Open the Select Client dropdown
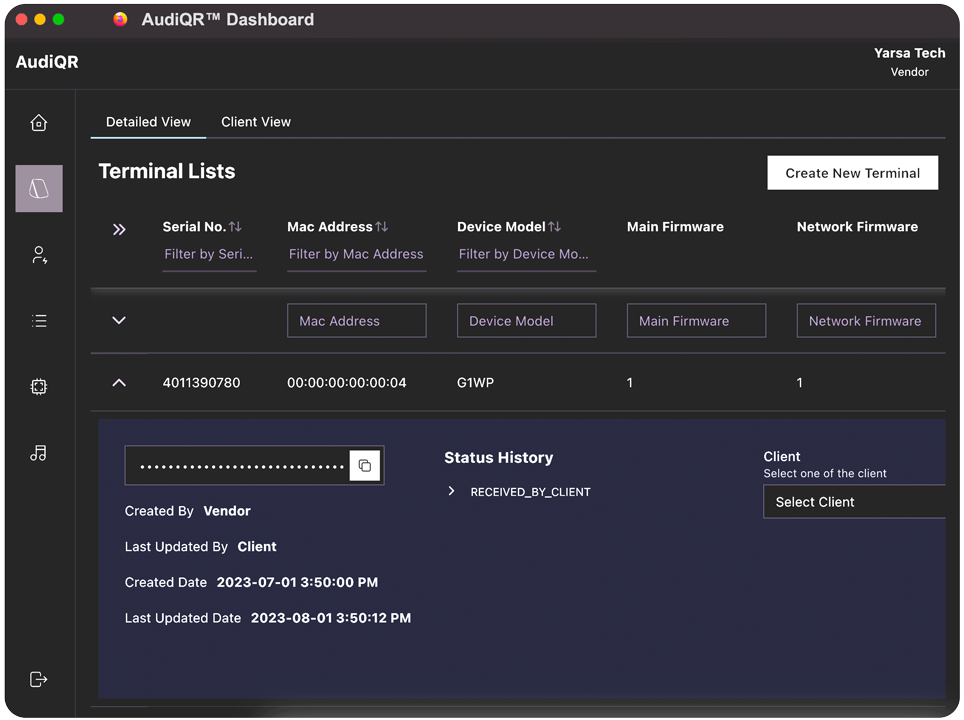Screen dimensions: 964x720 tap(855, 502)
